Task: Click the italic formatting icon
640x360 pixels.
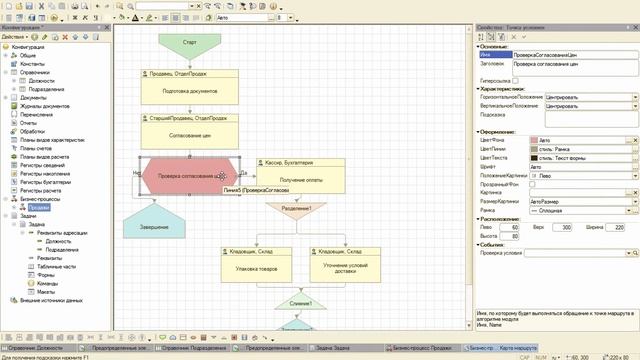Action: (85, 18)
